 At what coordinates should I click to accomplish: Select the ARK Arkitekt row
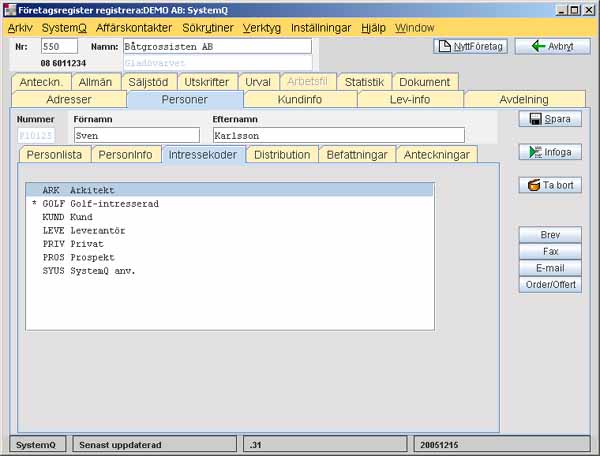[x=230, y=190]
